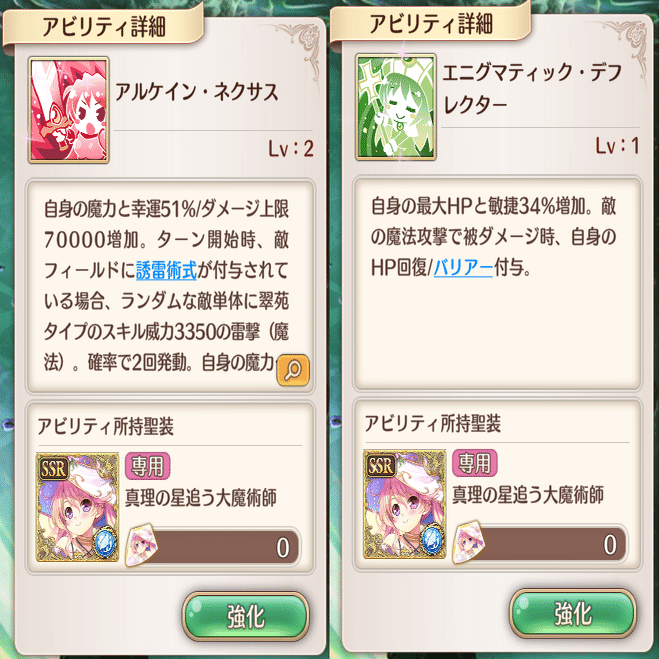659x659 pixels.
Task: Tap the left panel's character shard icon
Action: click(x=142, y=546)
